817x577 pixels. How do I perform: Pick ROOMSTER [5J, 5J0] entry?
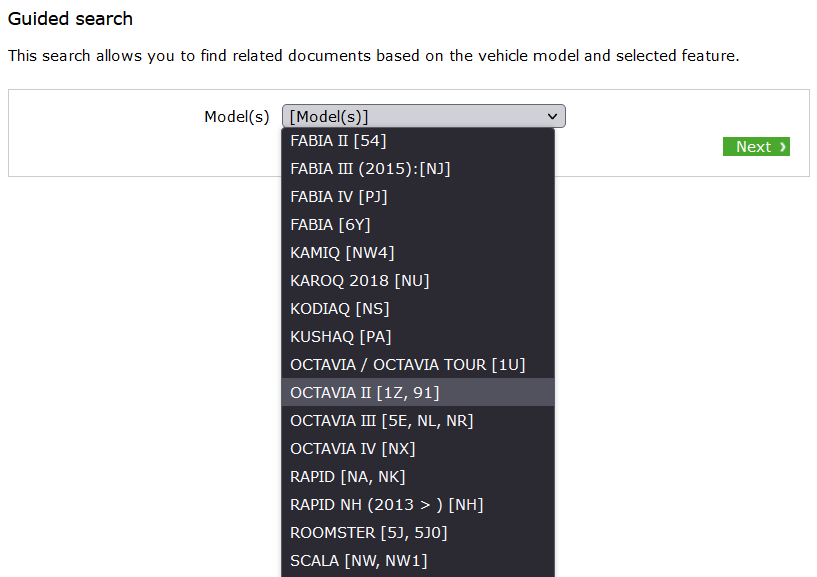(418, 533)
